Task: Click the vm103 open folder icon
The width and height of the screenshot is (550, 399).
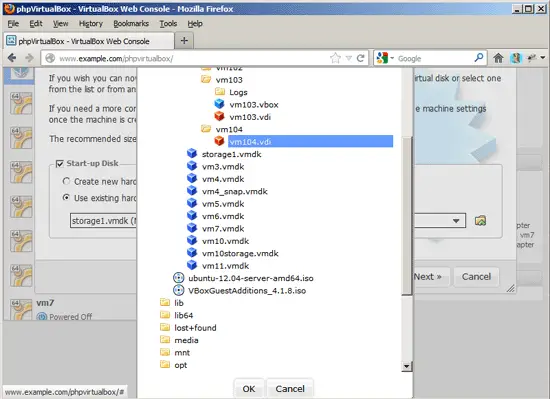Action: 206,80
